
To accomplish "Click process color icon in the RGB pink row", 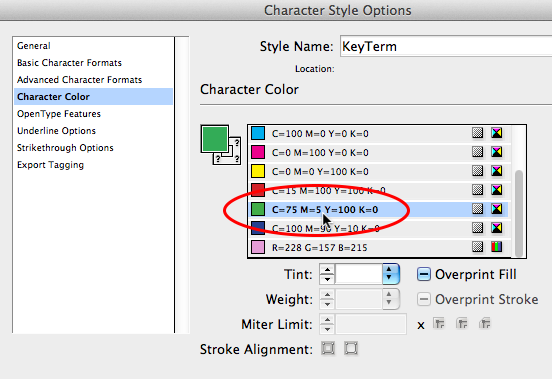I will [x=477, y=247].
